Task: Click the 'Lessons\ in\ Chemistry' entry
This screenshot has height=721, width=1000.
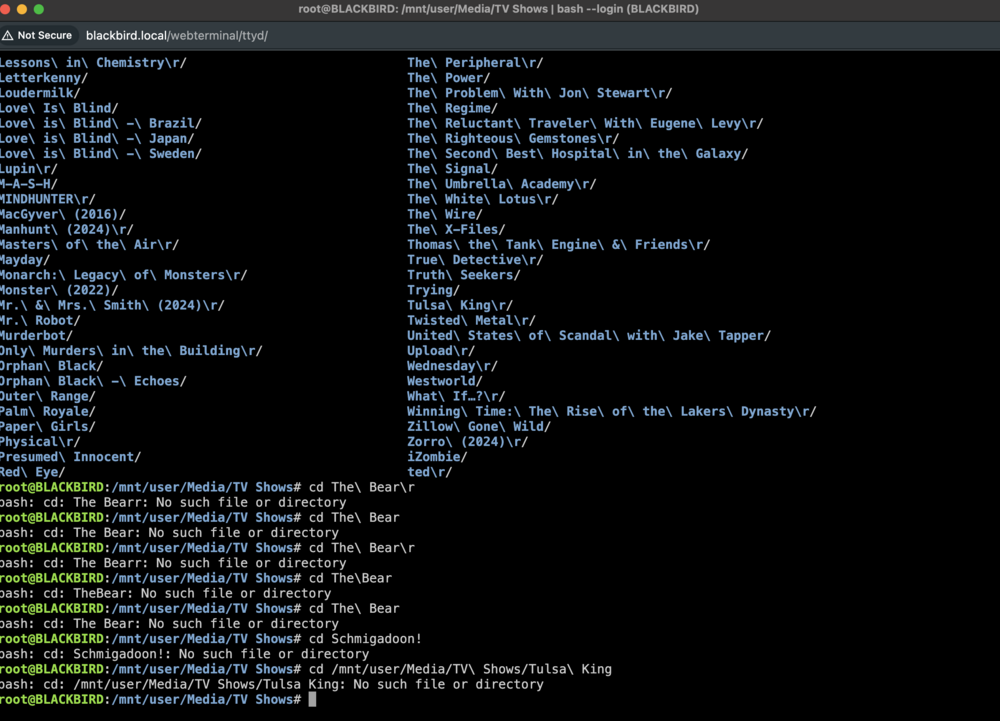Action: point(93,62)
